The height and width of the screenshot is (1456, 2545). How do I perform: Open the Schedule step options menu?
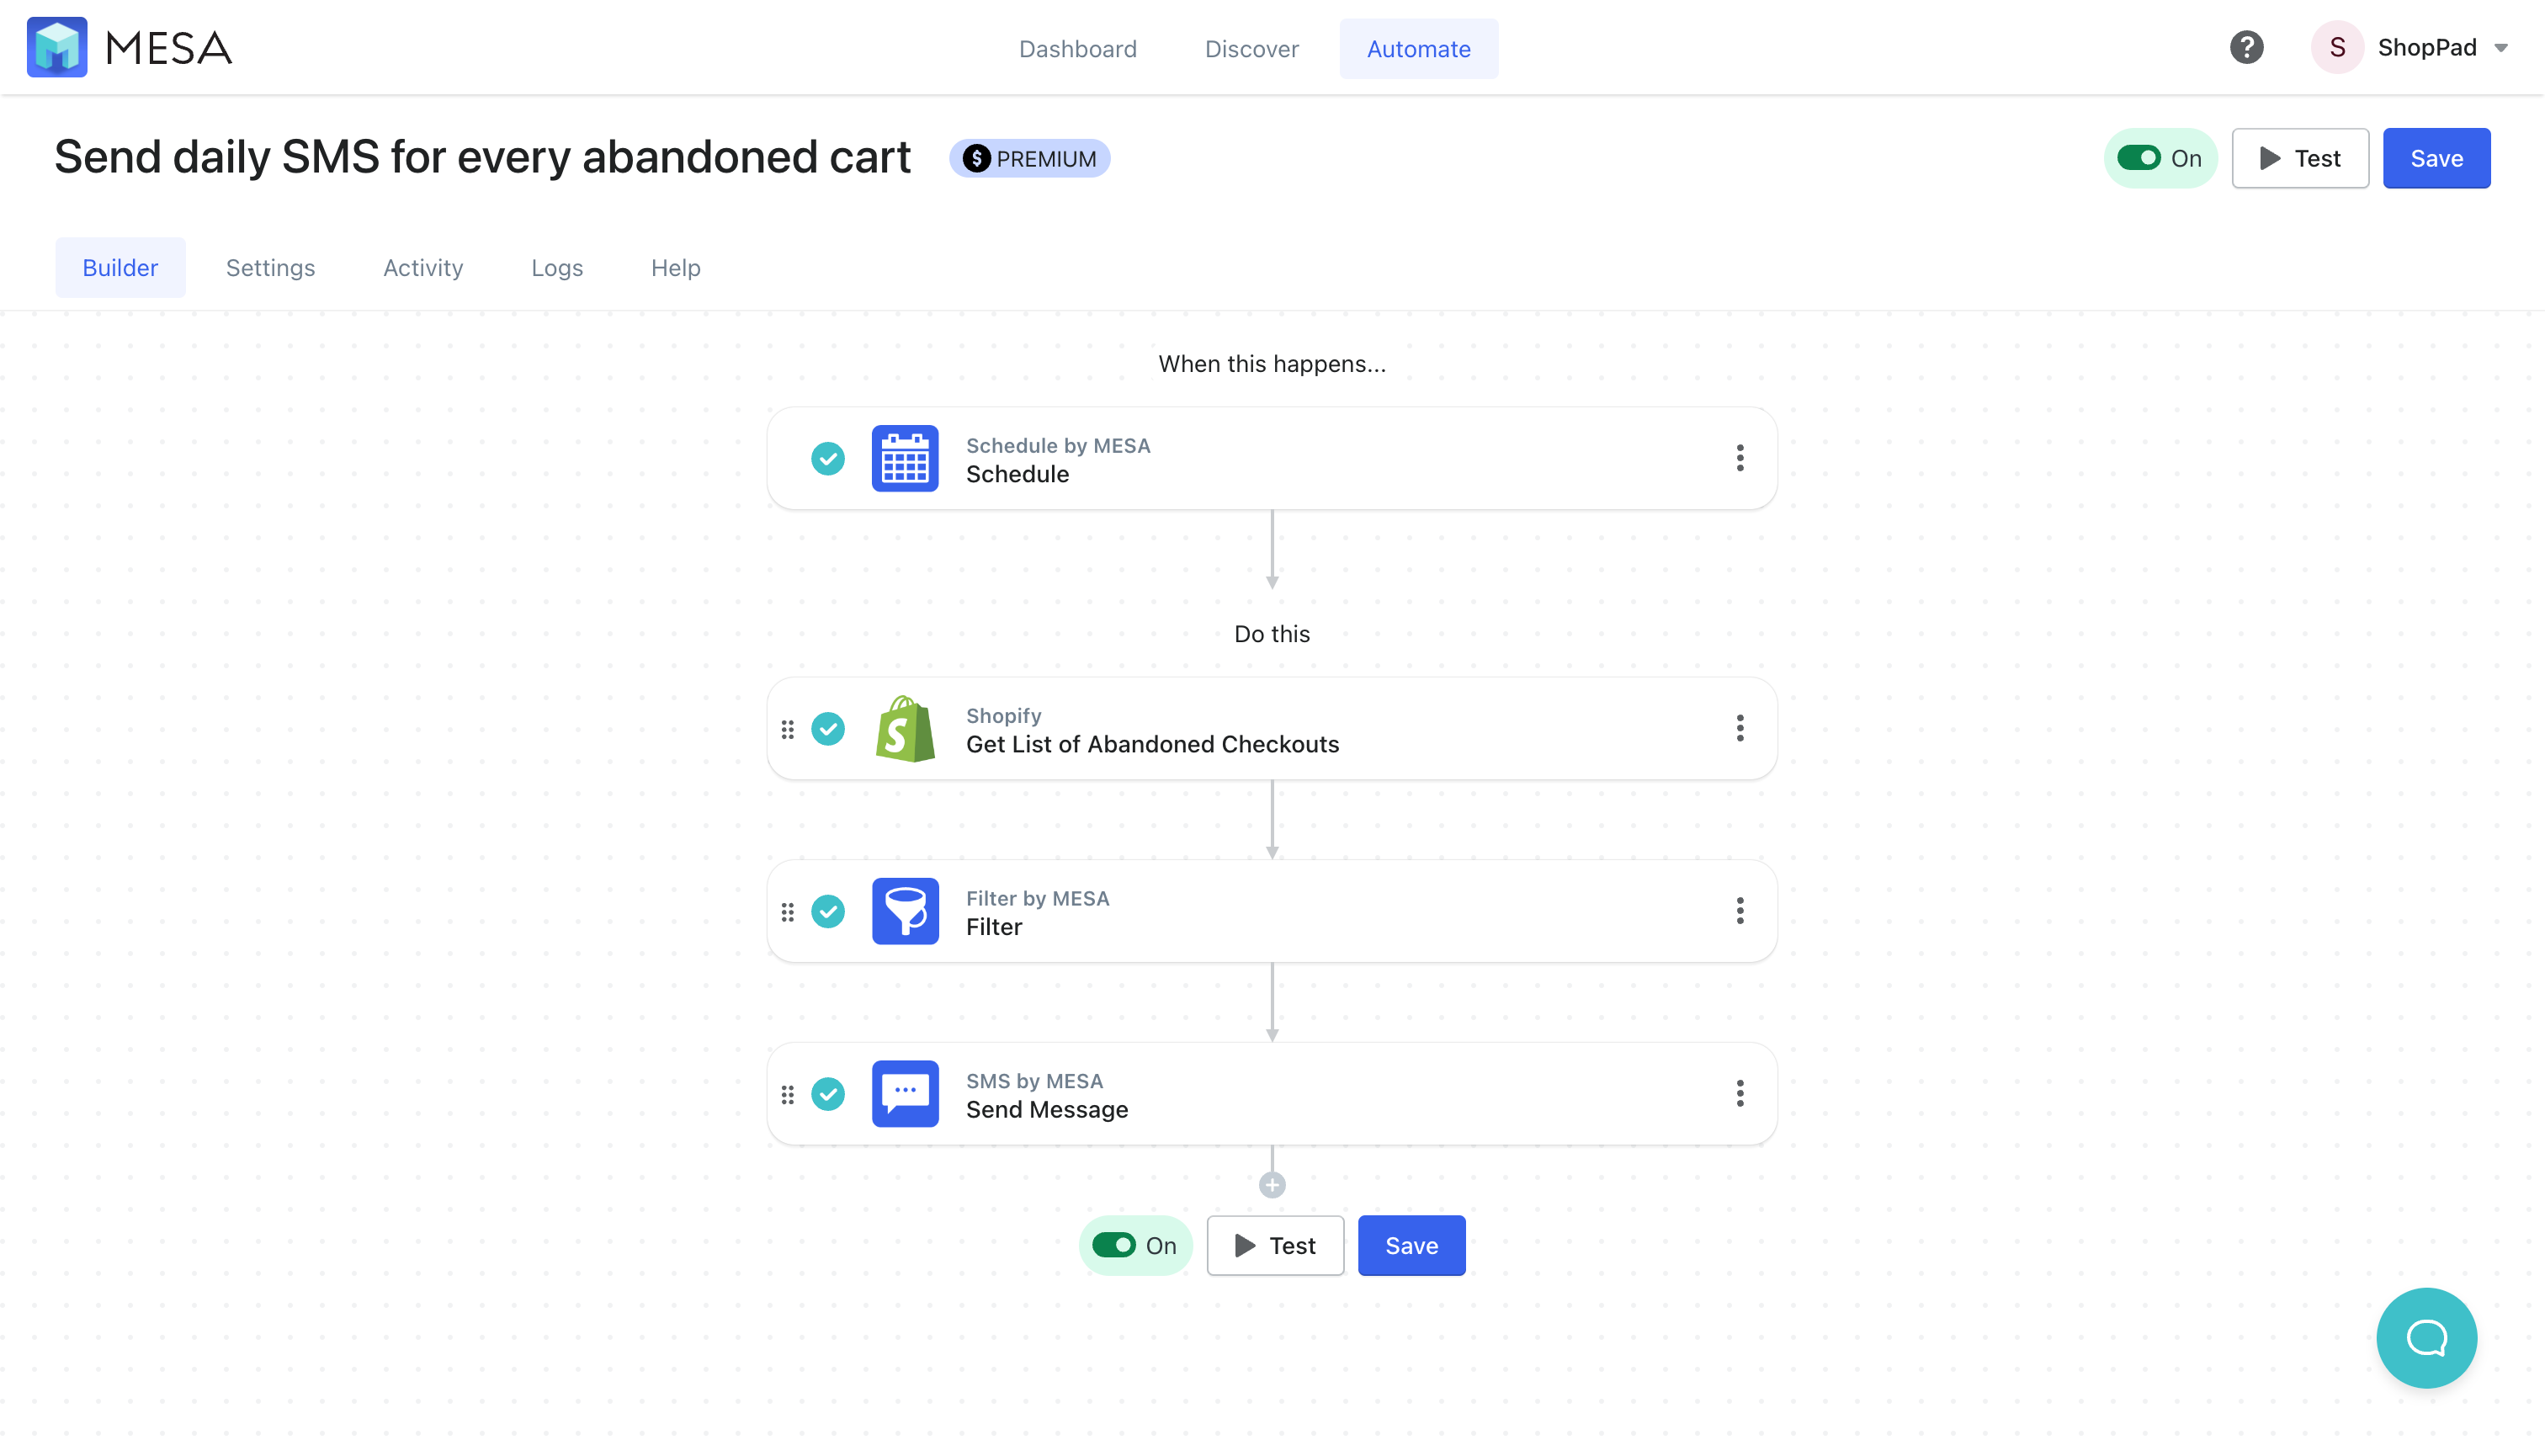point(1740,458)
